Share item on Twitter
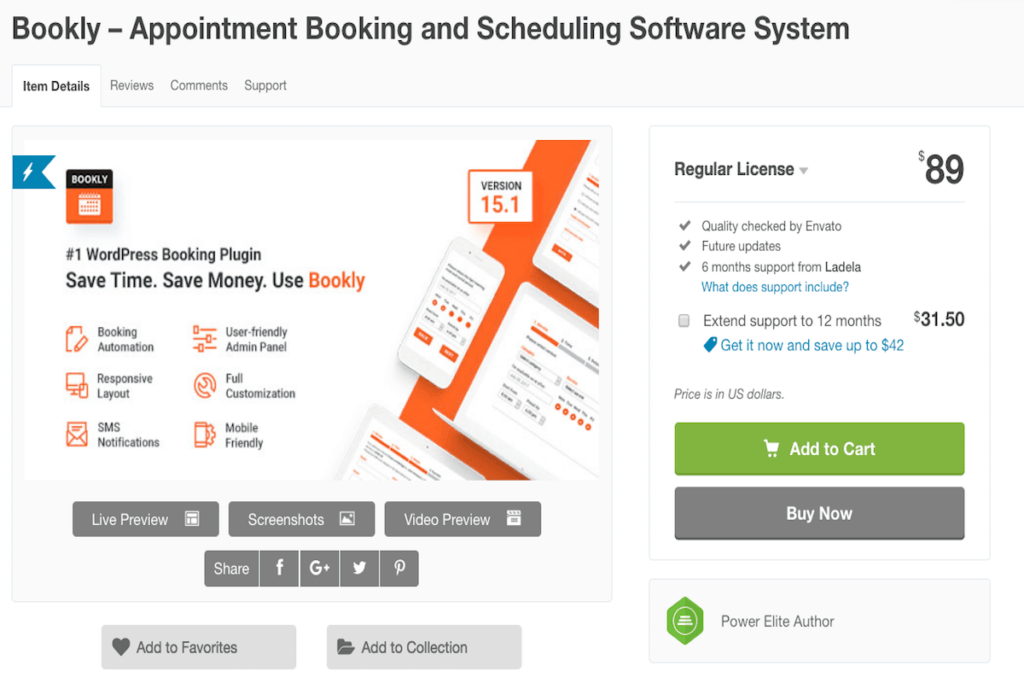Screen dimensions: 1024x683 tap(359, 569)
